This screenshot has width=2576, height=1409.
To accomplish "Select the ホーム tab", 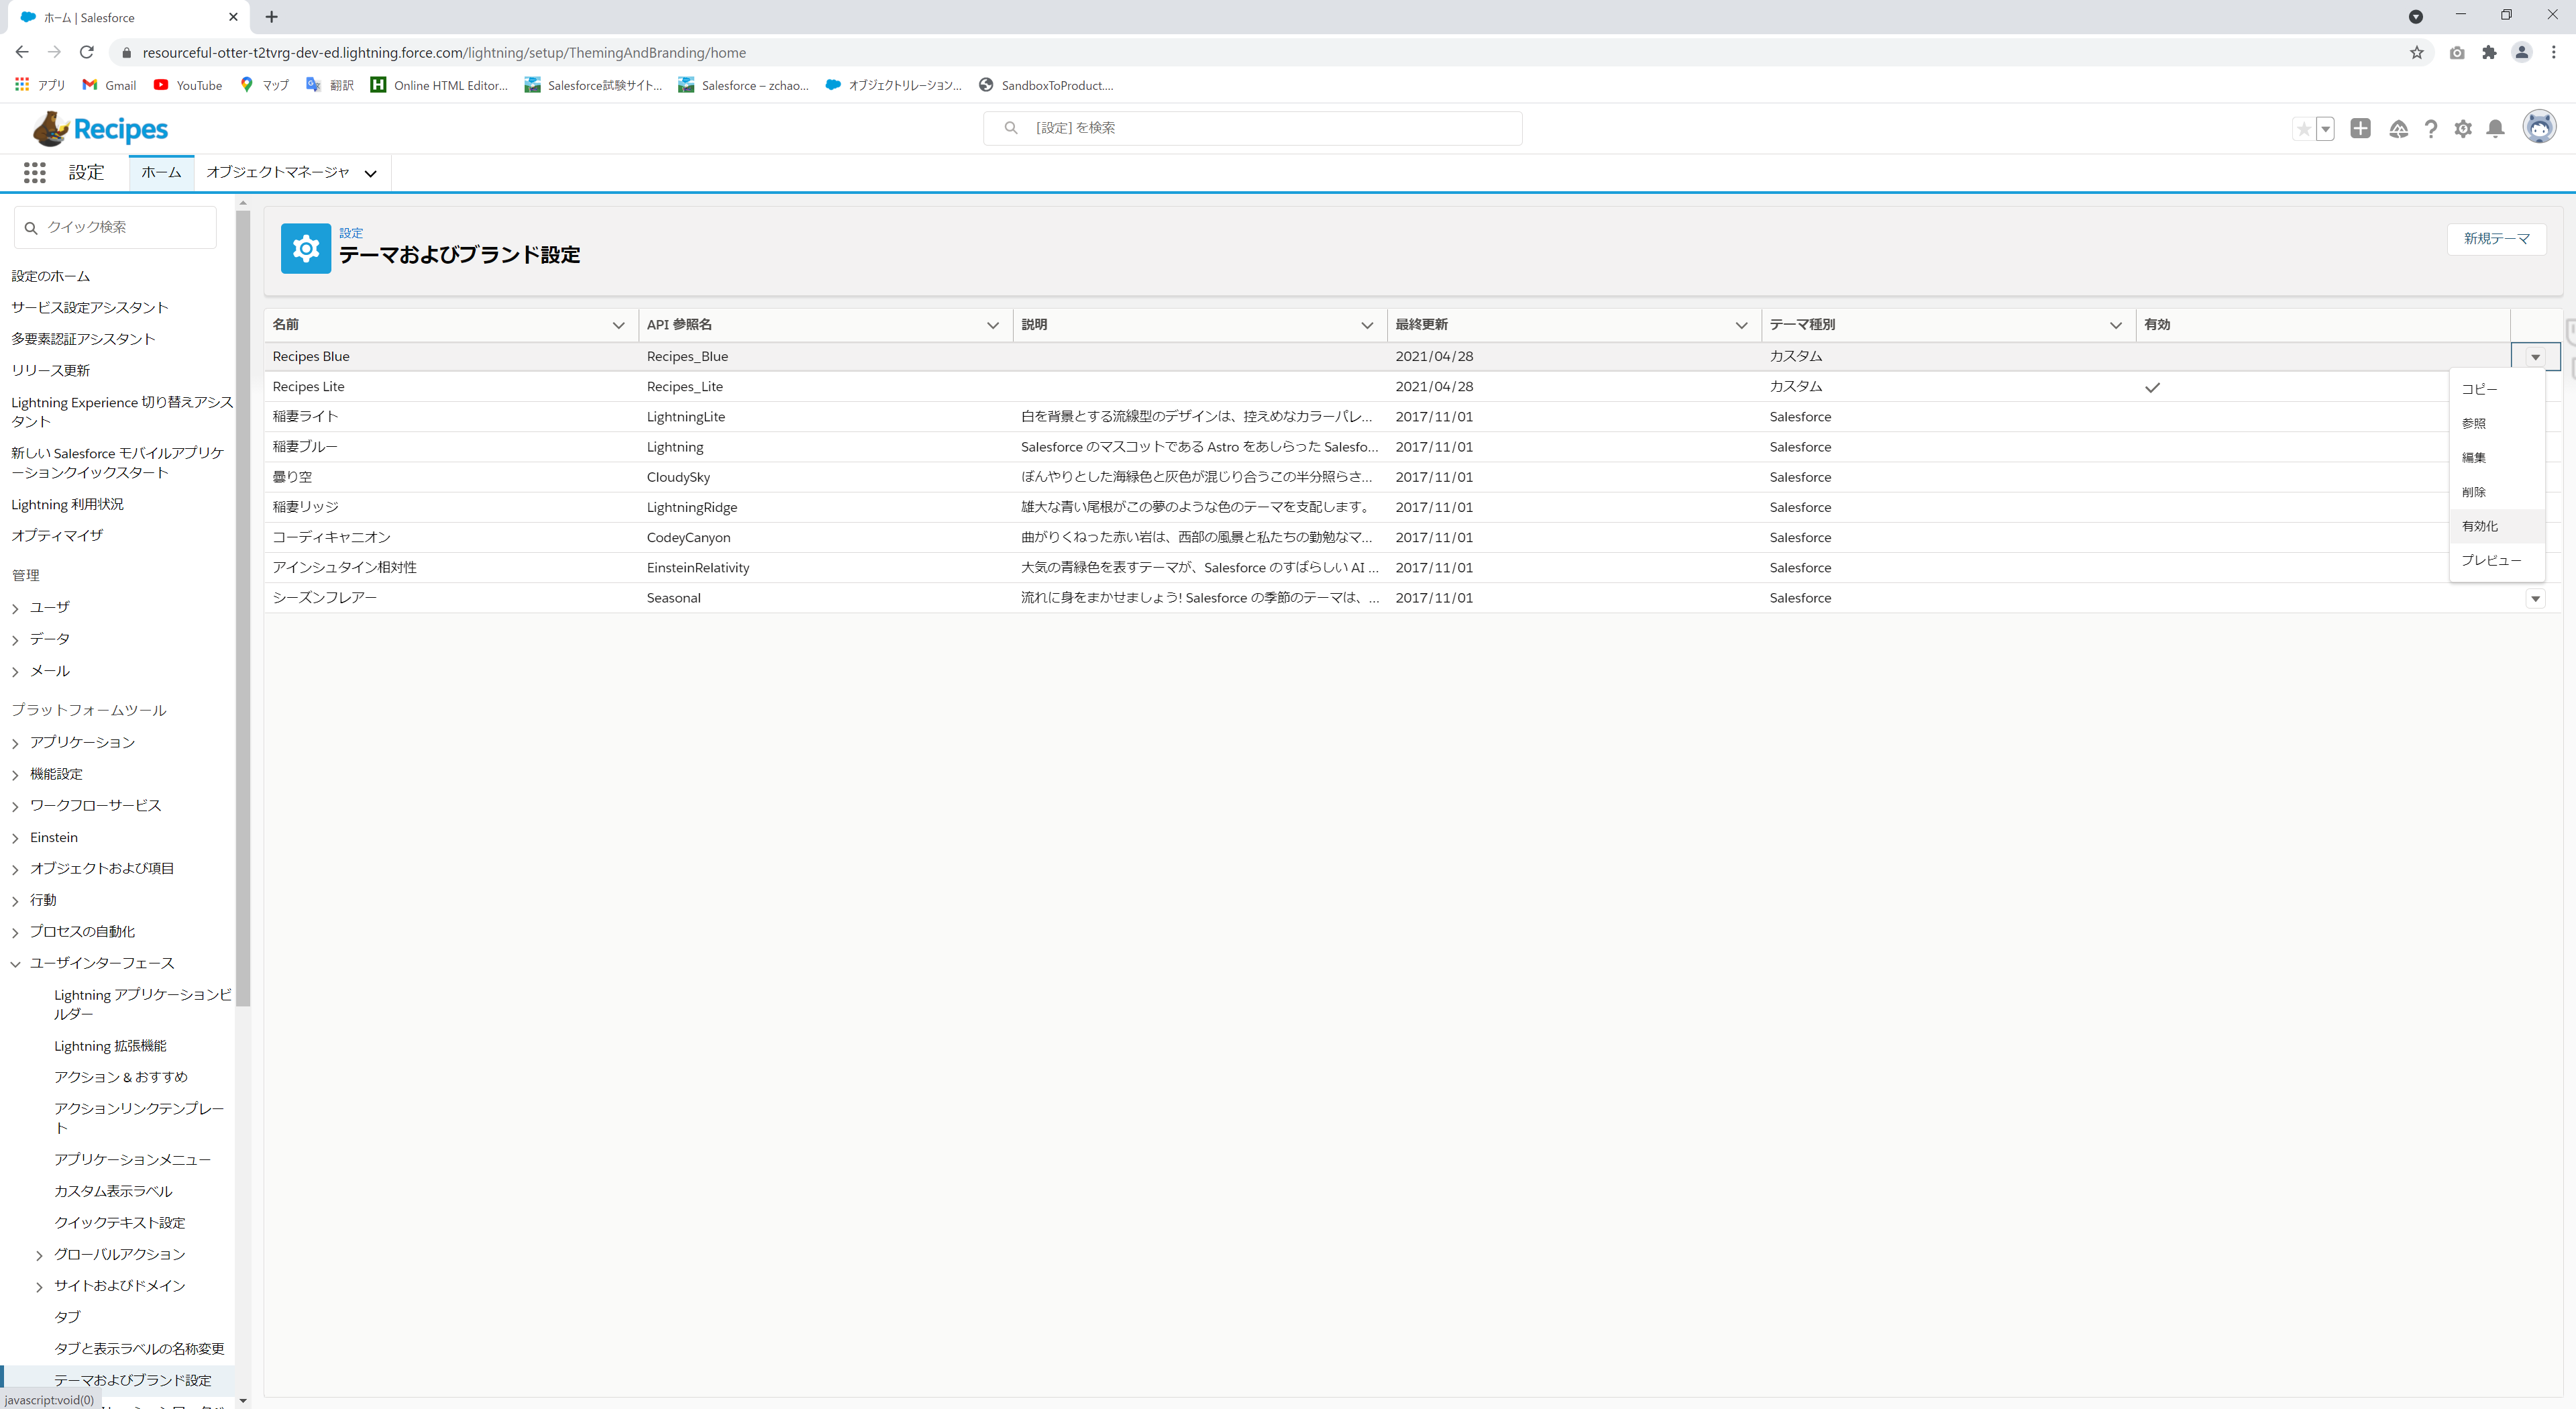I will 161,172.
